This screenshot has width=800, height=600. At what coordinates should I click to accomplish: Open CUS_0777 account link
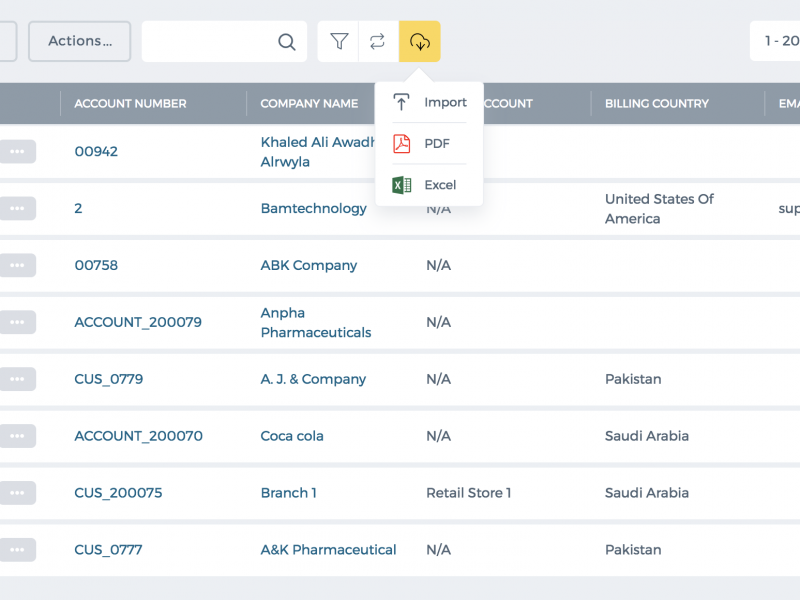tap(108, 549)
